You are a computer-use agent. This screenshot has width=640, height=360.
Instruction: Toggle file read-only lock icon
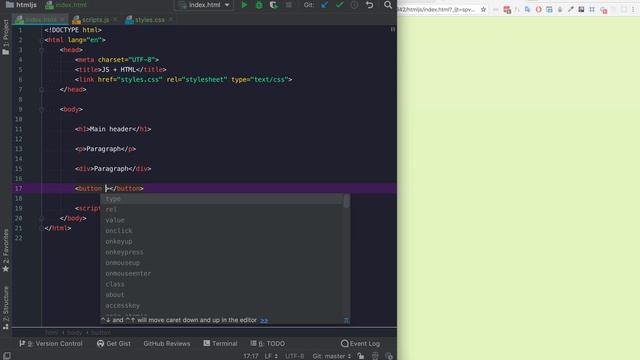pos(361,356)
